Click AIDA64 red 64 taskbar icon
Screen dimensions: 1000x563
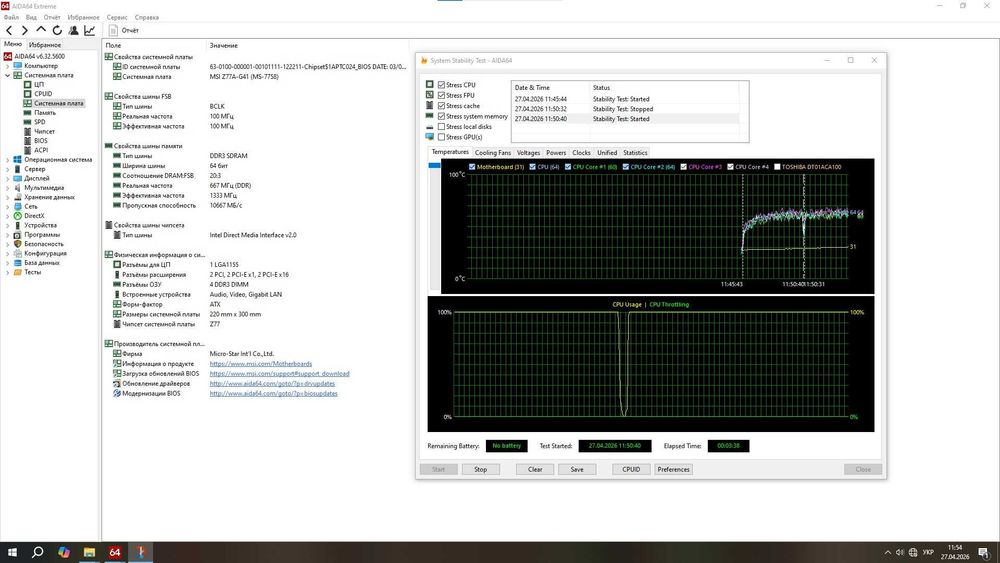pos(115,552)
